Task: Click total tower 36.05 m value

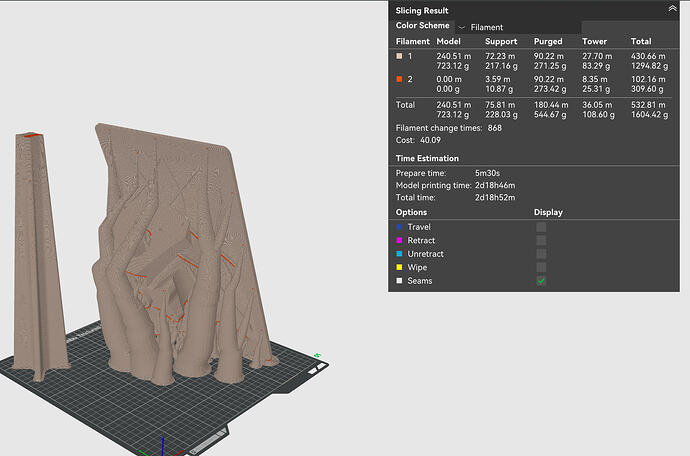Action: [x=597, y=105]
